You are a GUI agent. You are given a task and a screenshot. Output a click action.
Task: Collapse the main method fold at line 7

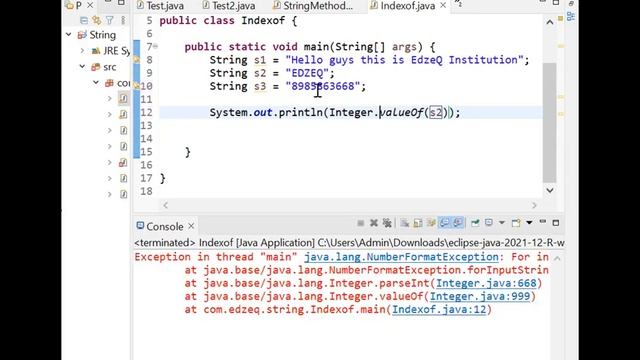156,46
